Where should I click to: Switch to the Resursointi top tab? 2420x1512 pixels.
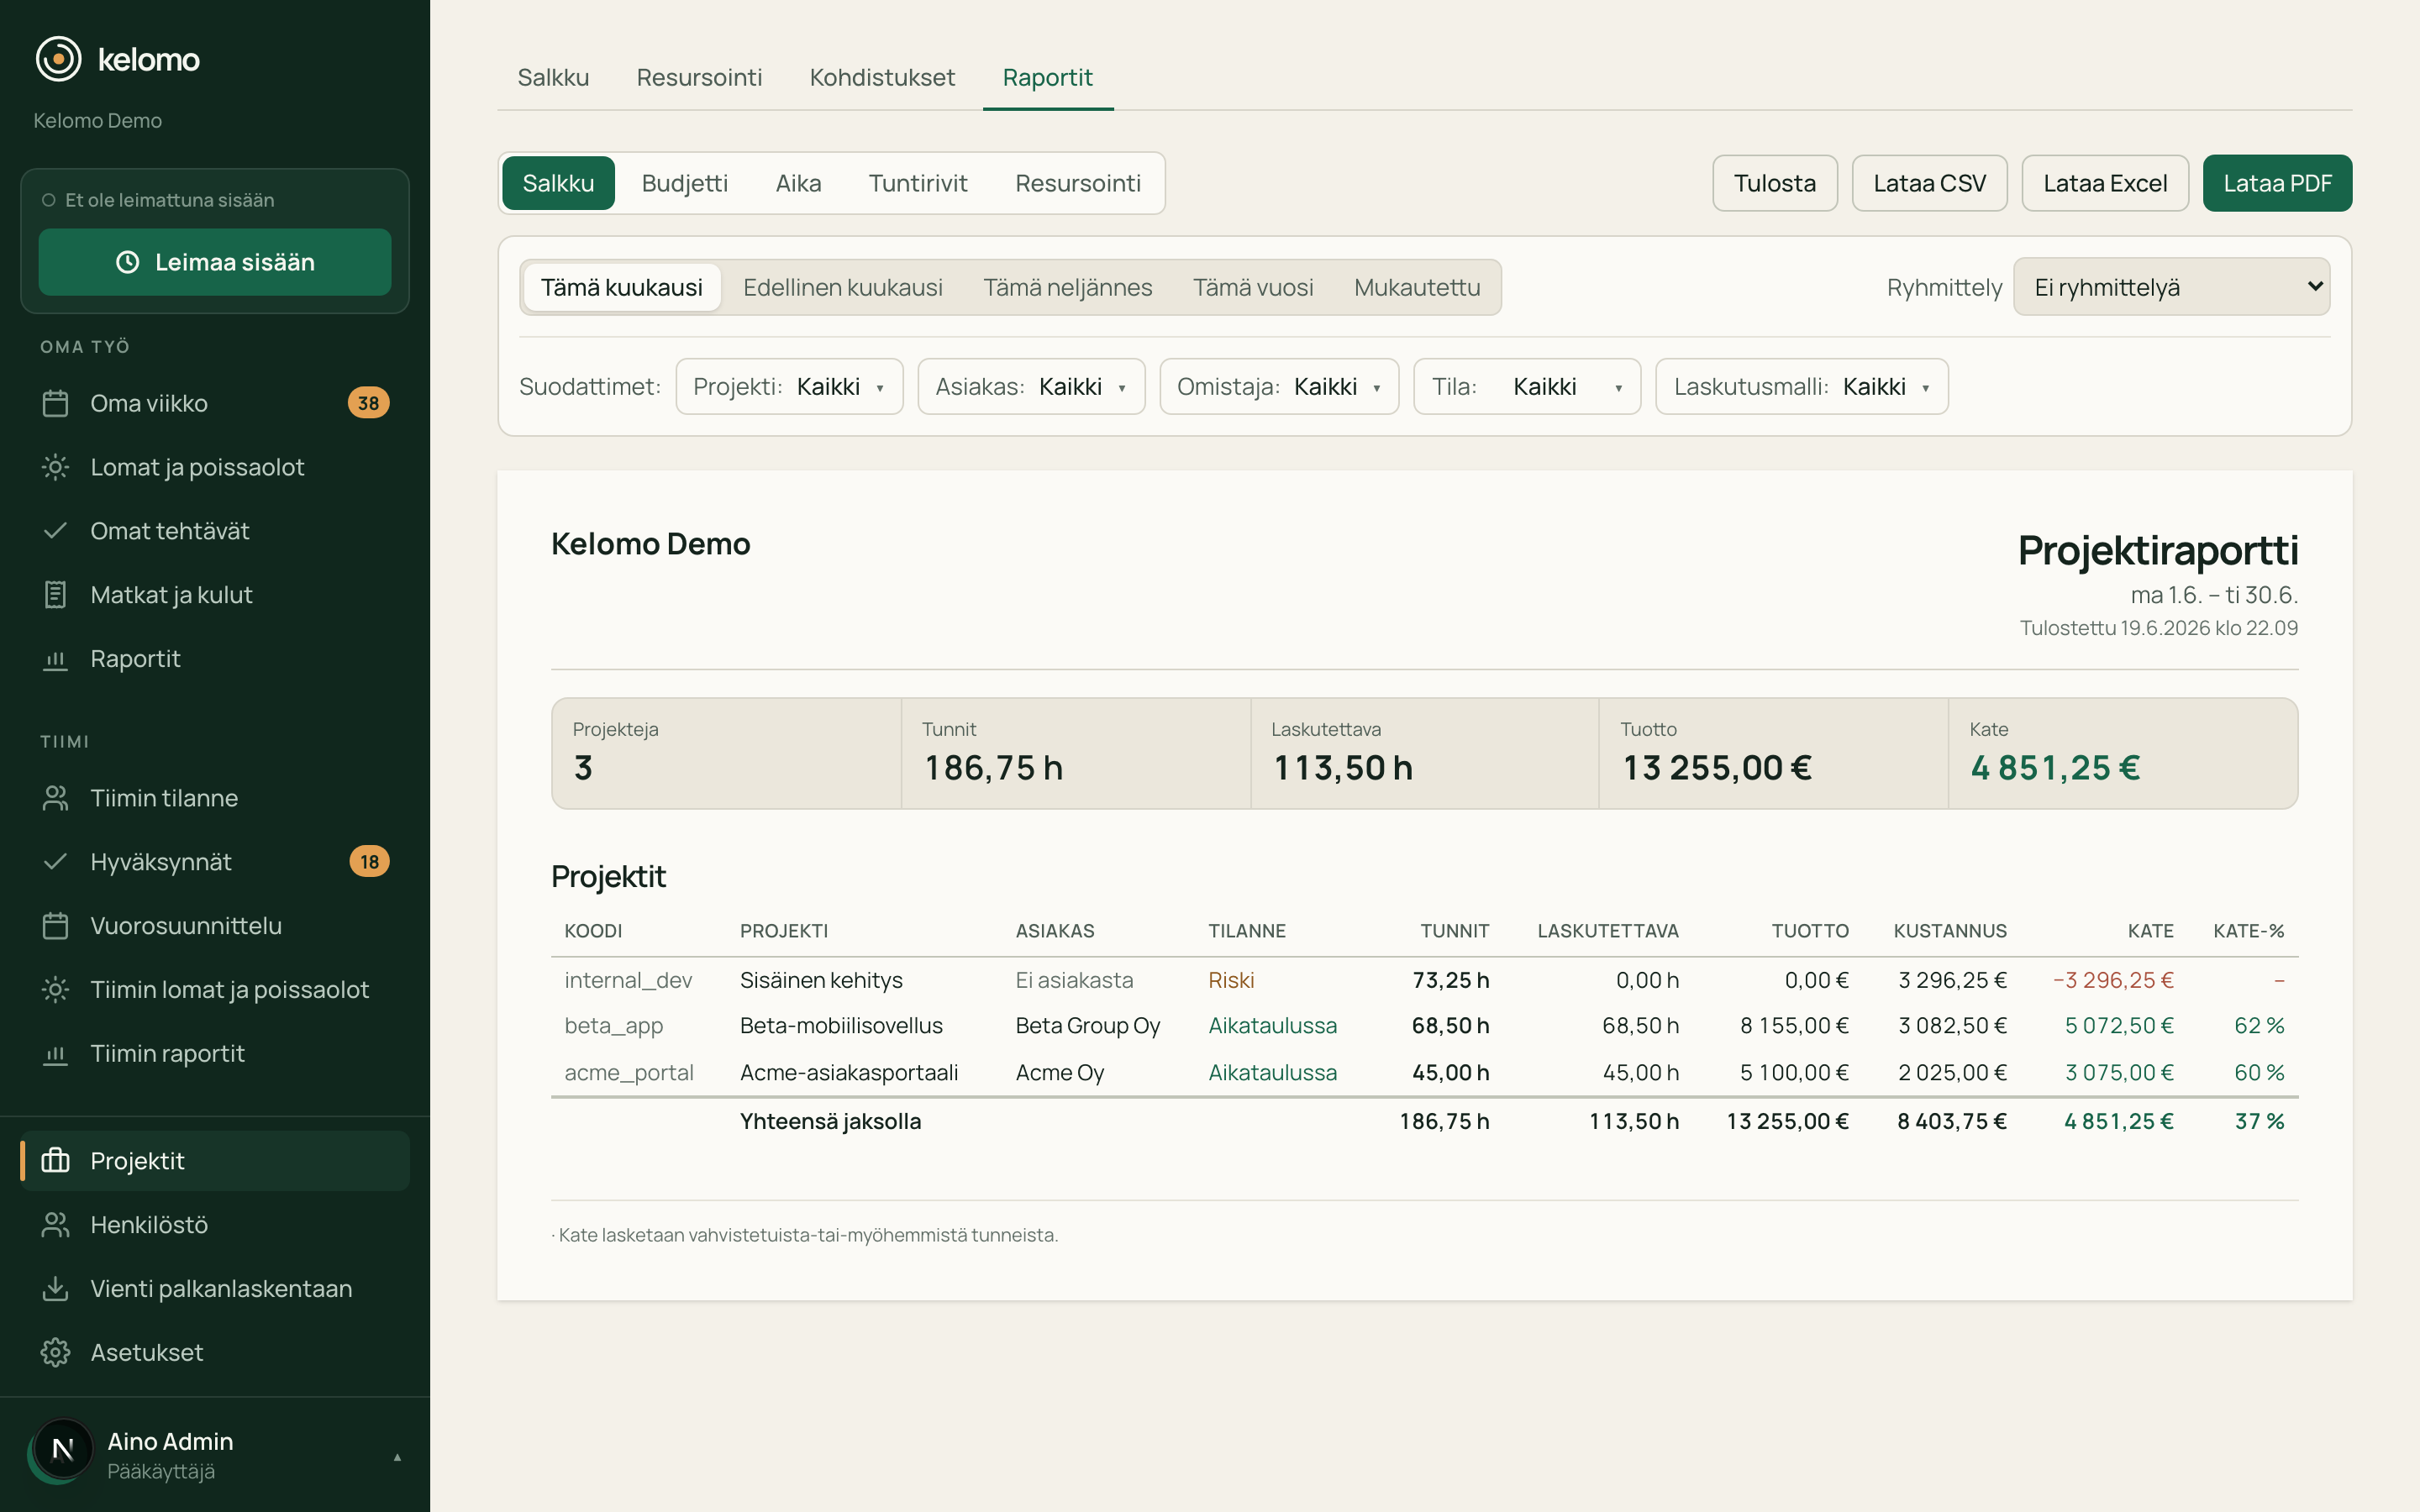(x=699, y=77)
